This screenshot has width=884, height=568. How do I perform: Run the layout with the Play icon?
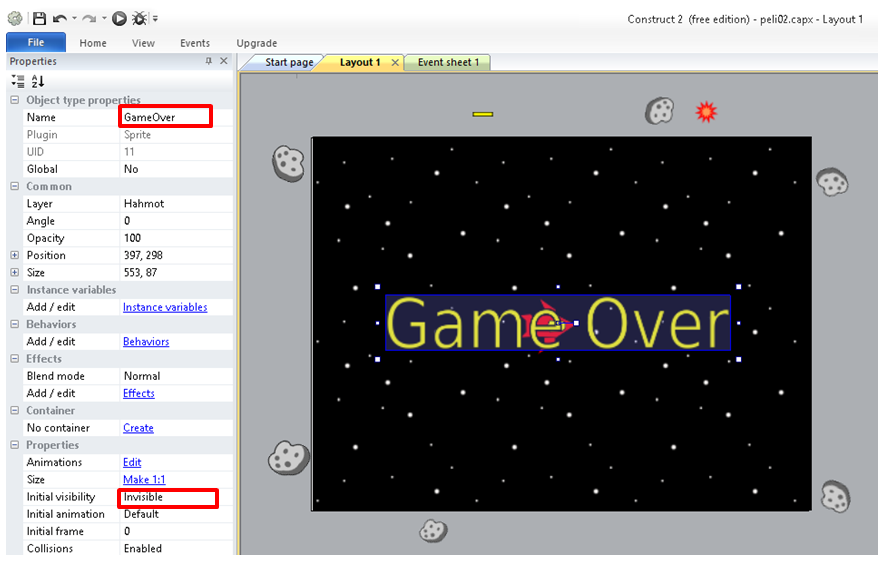[119, 18]
